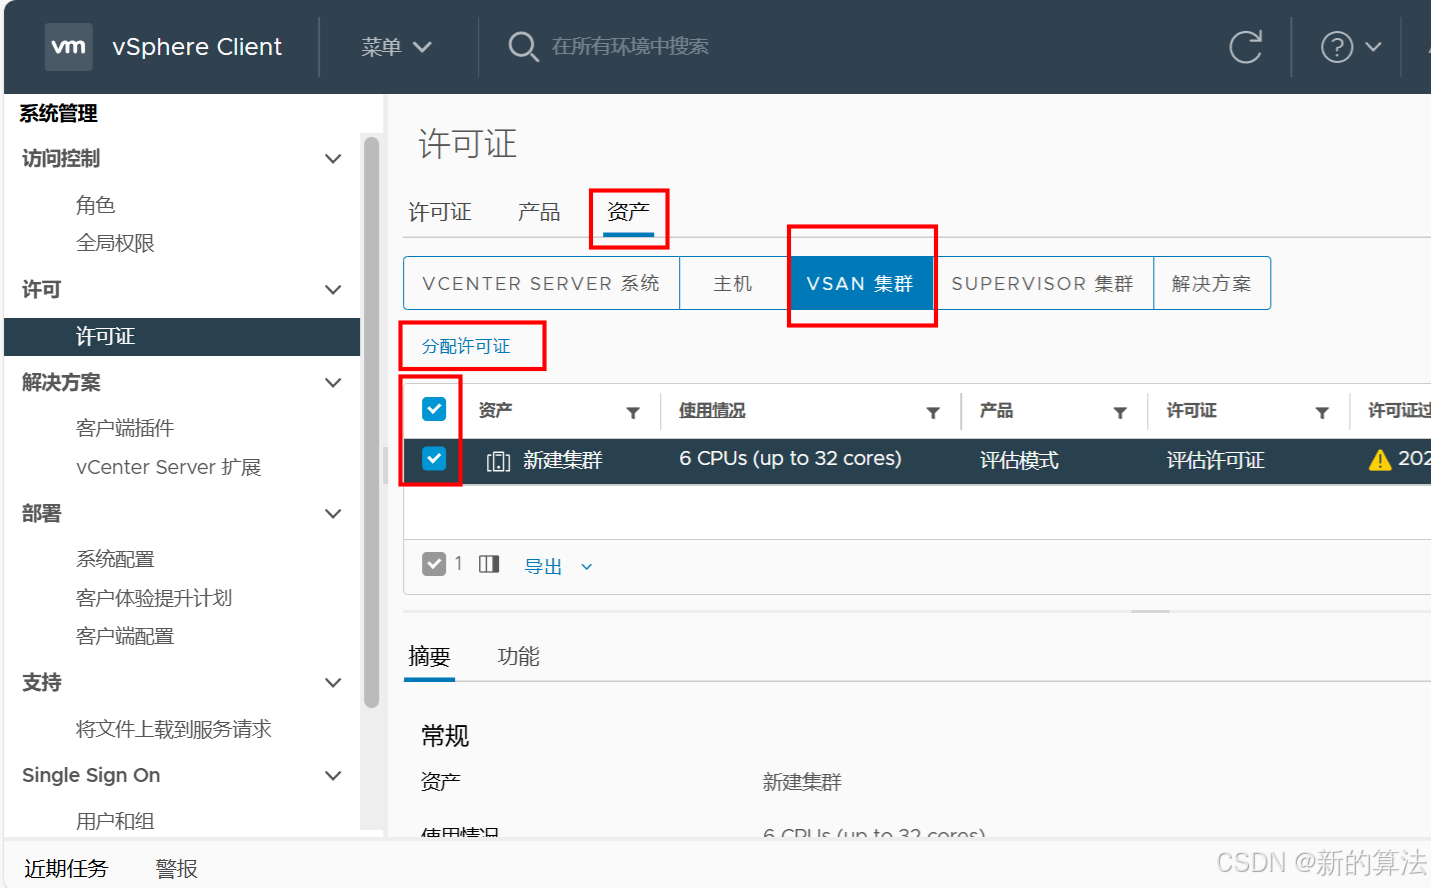Collapse the 支持 section
This screenshot has width=1431, height=888.
(334, 683)
